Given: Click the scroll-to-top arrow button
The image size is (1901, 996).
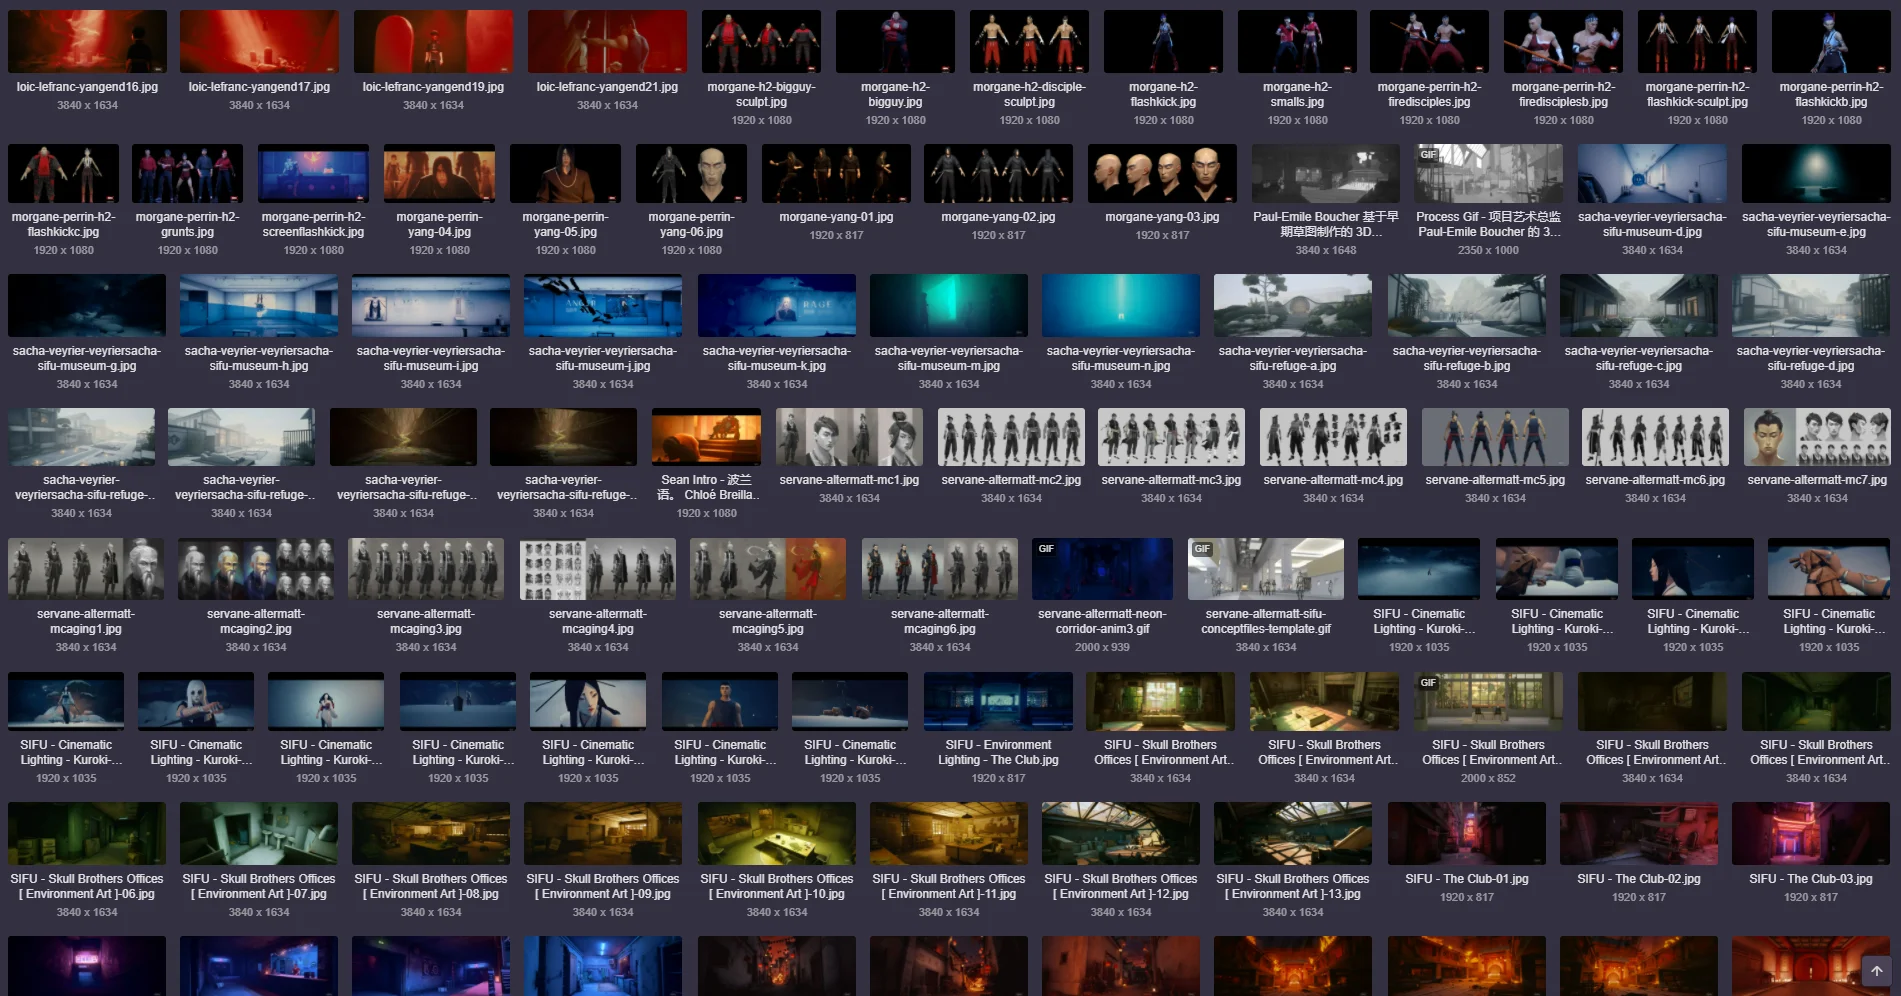Looking at the screenshot, I should (x=1876, y=971).
